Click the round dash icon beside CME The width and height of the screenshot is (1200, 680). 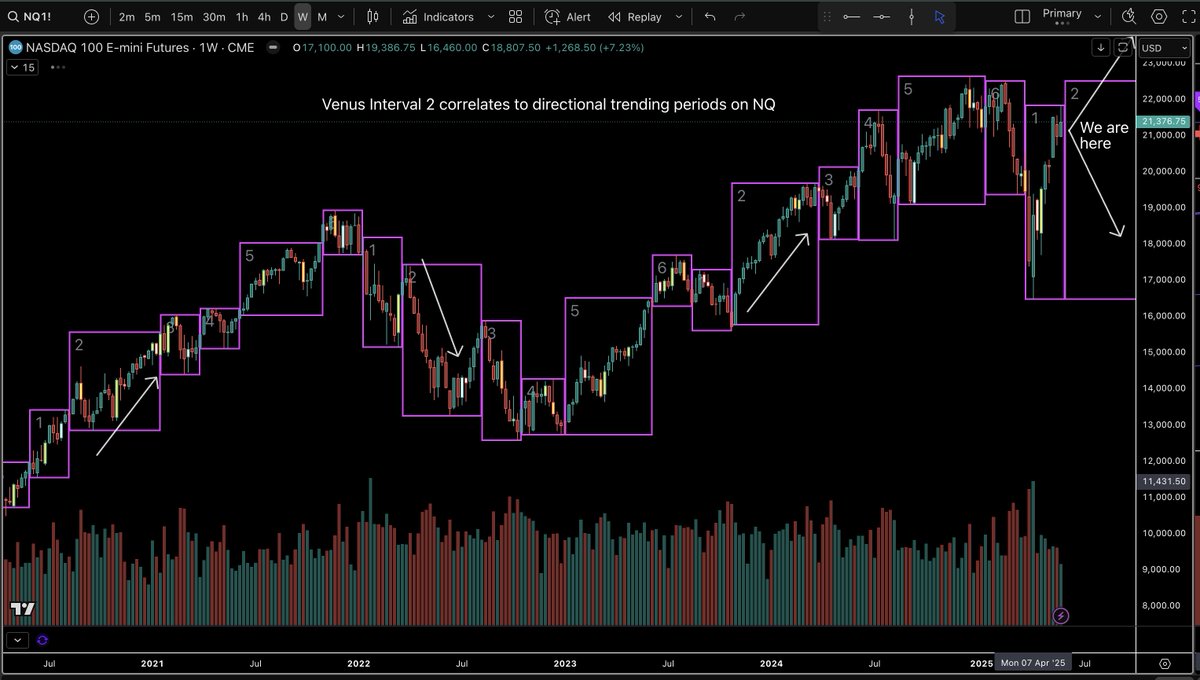point(271,47)
